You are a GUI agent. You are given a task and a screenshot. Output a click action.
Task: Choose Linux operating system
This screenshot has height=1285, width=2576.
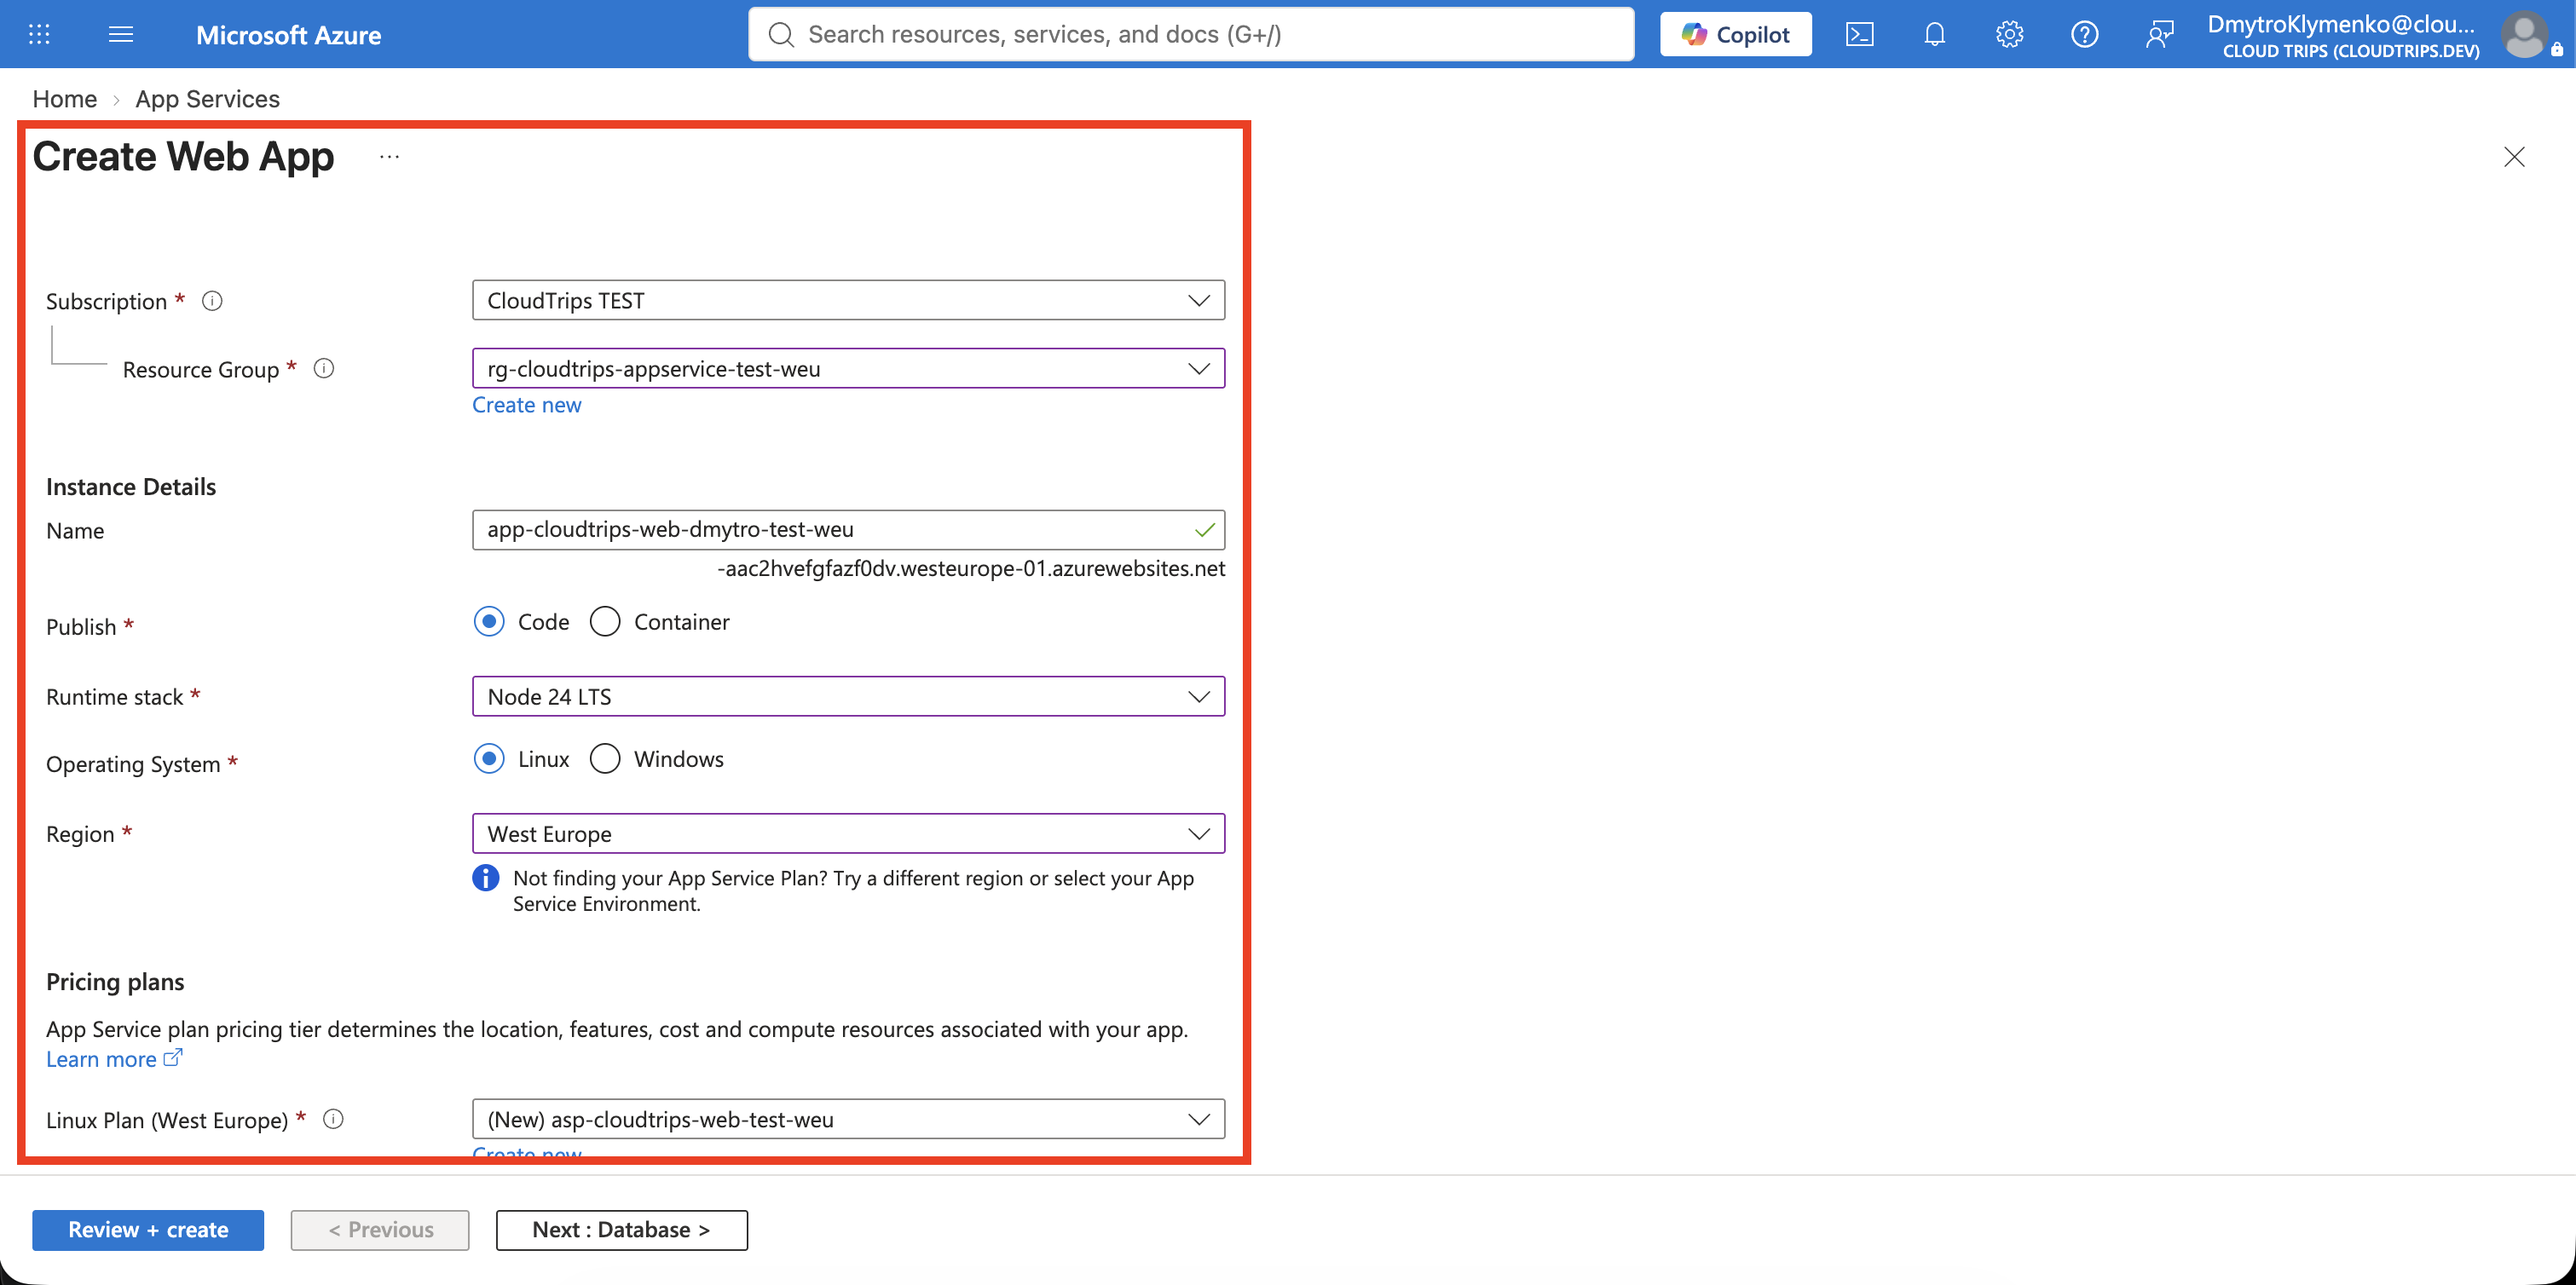point(489,758)
